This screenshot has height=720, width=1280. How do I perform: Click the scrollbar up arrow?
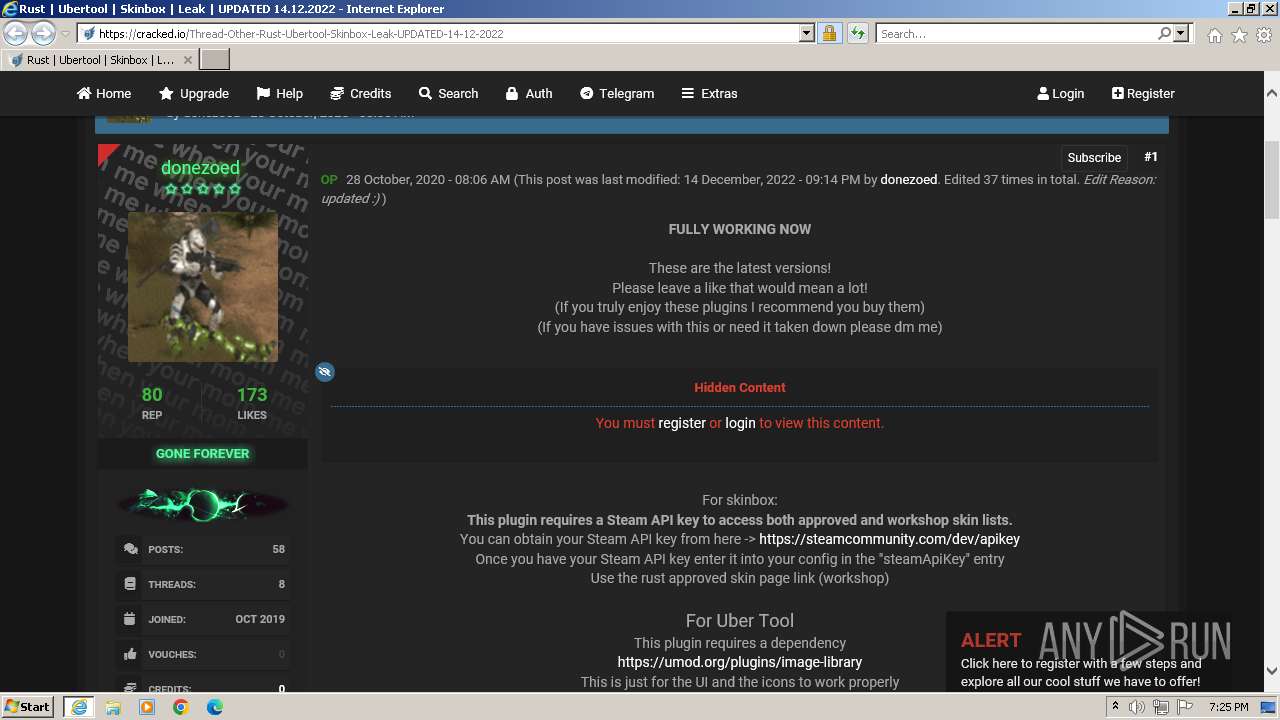tap(1272, 93)
